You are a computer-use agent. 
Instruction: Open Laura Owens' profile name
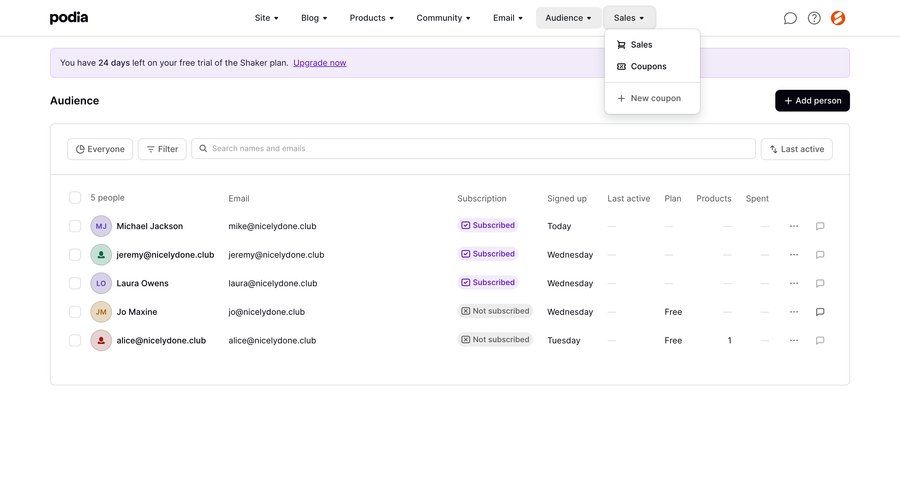[142, 283]
